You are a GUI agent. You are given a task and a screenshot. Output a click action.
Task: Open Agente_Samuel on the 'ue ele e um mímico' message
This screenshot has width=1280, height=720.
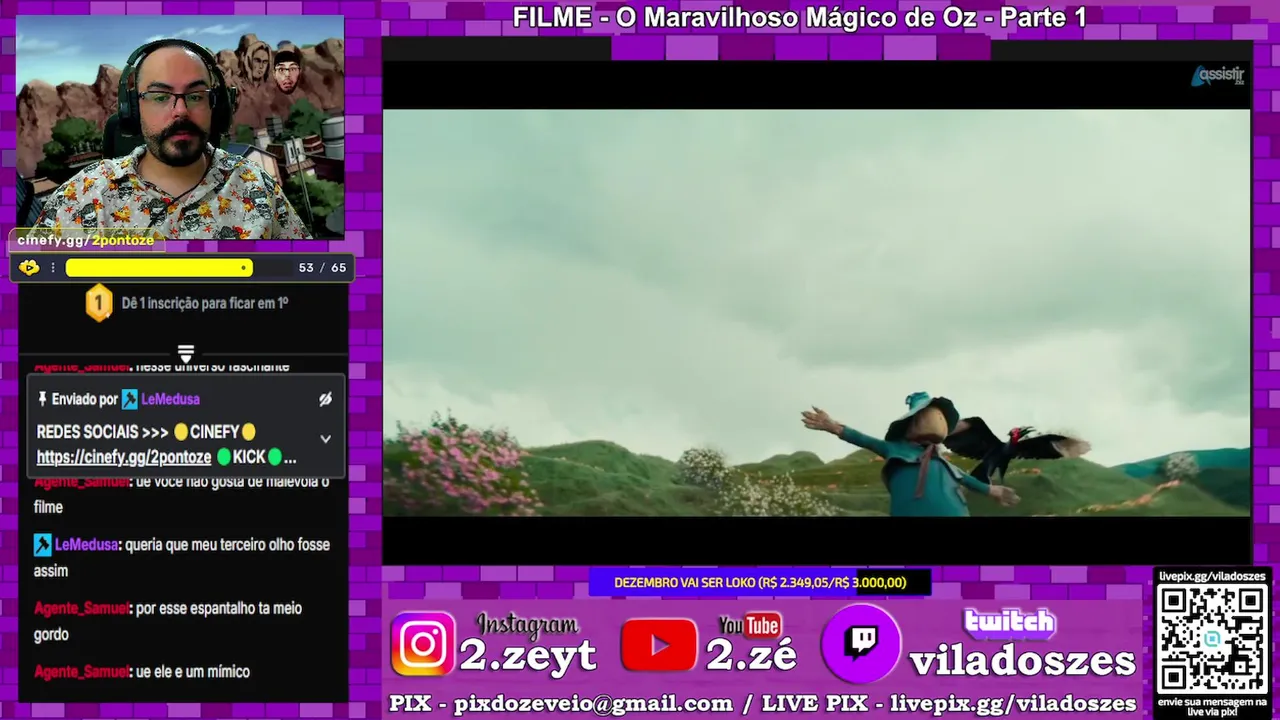81,672
